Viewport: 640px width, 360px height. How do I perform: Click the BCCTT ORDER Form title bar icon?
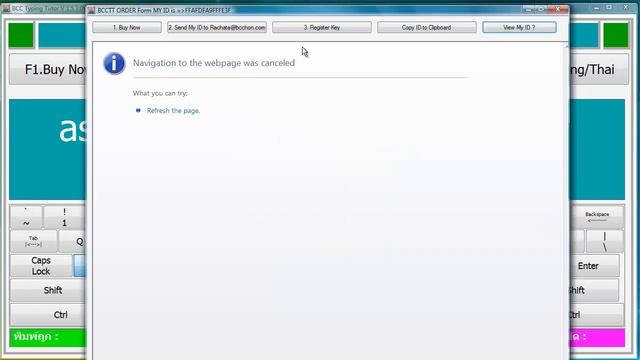92,10
